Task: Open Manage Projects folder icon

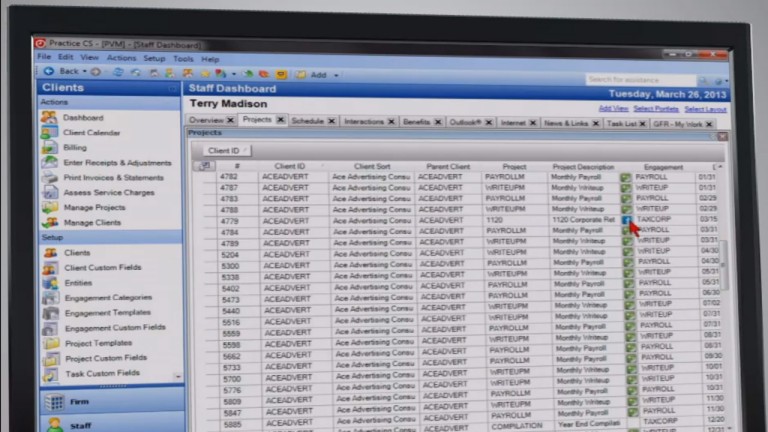Action: coord(49,207)
